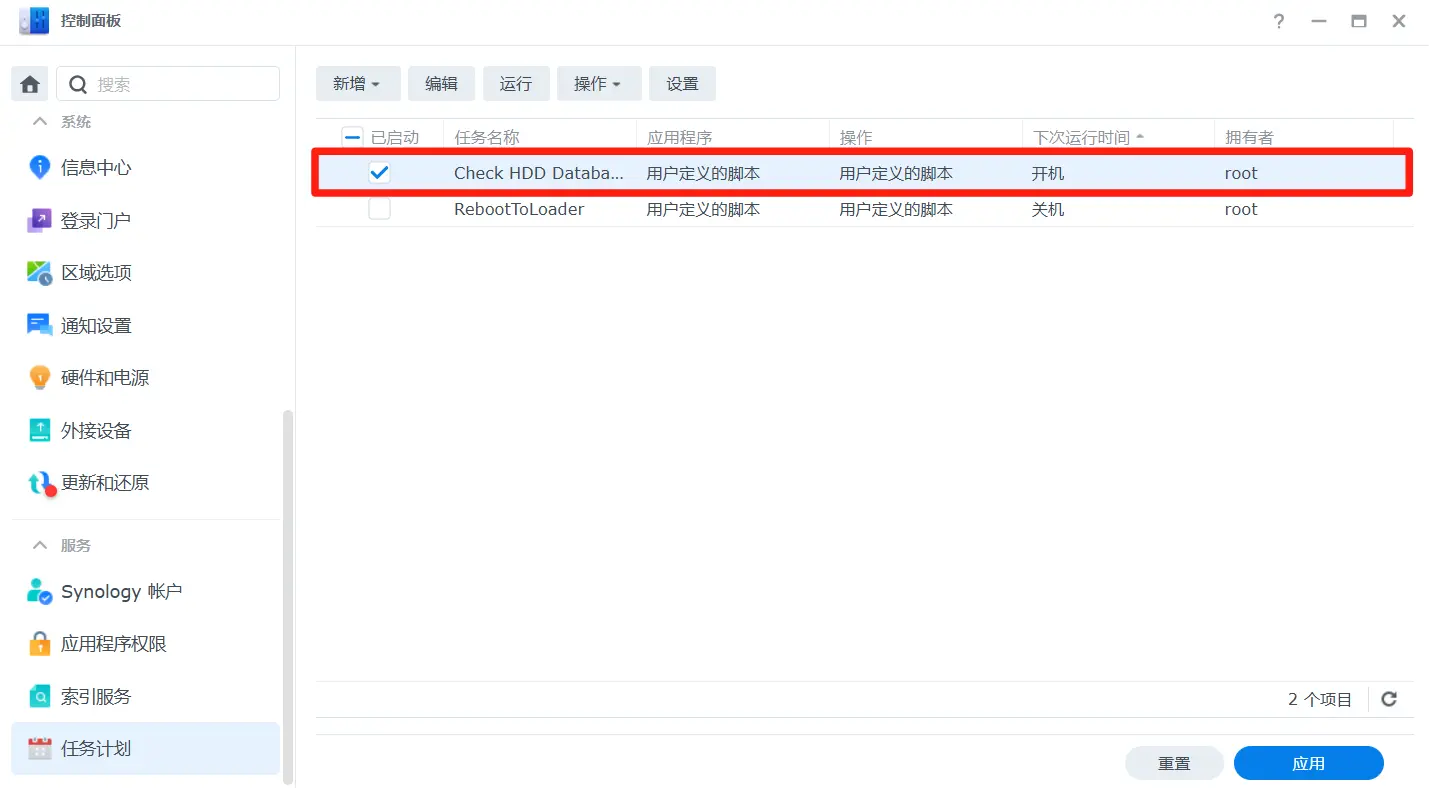This screenshot has width=1429, height=788.
Task: Open 信息中心 info center icon
Action: (x=39, y=168)
